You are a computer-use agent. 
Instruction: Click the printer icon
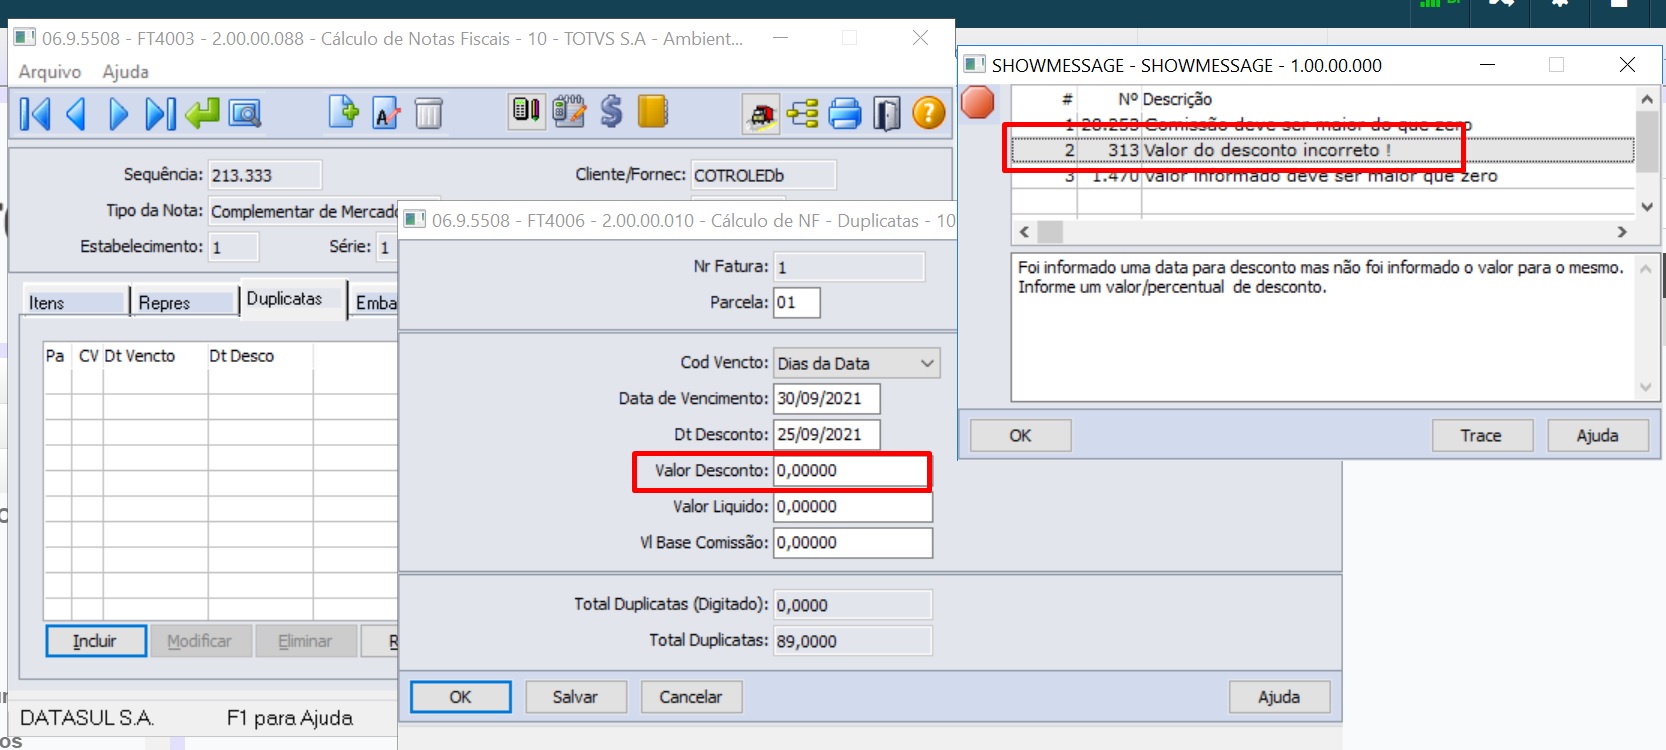coord(845,114)
